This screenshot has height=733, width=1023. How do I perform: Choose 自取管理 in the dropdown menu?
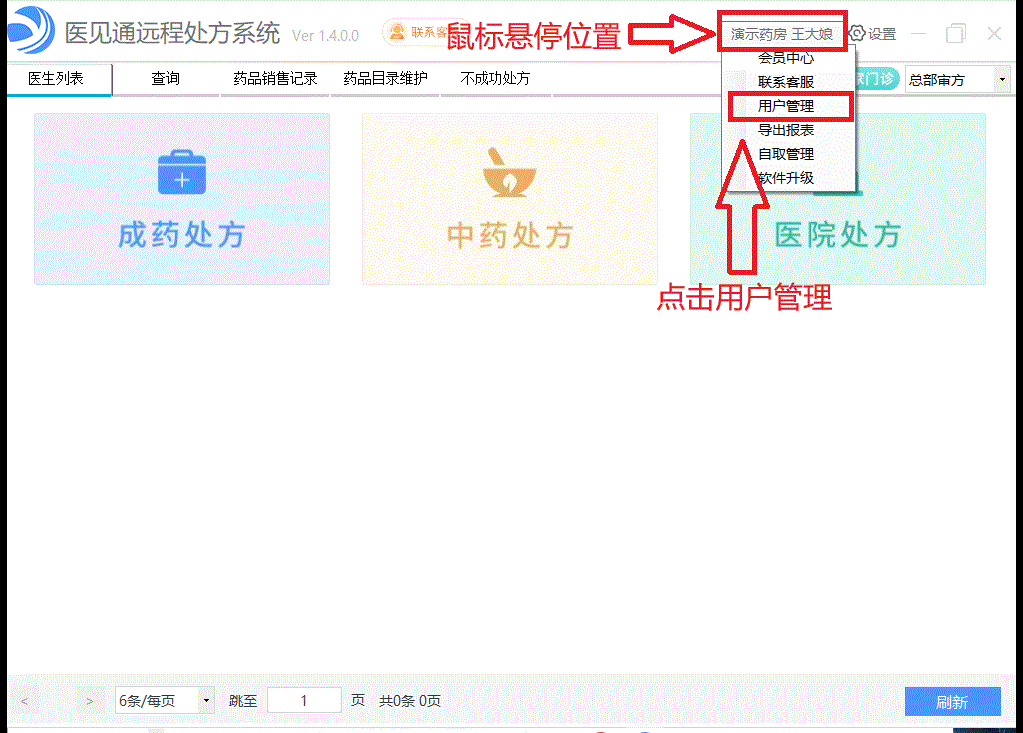pyautogui.click(x=786, y=154)
